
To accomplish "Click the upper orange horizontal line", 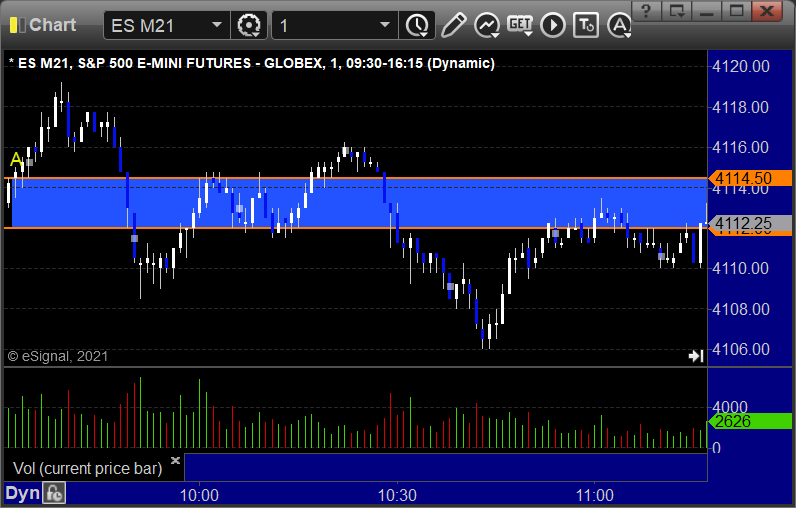I will pyautogui.click(x=355, y=178).
